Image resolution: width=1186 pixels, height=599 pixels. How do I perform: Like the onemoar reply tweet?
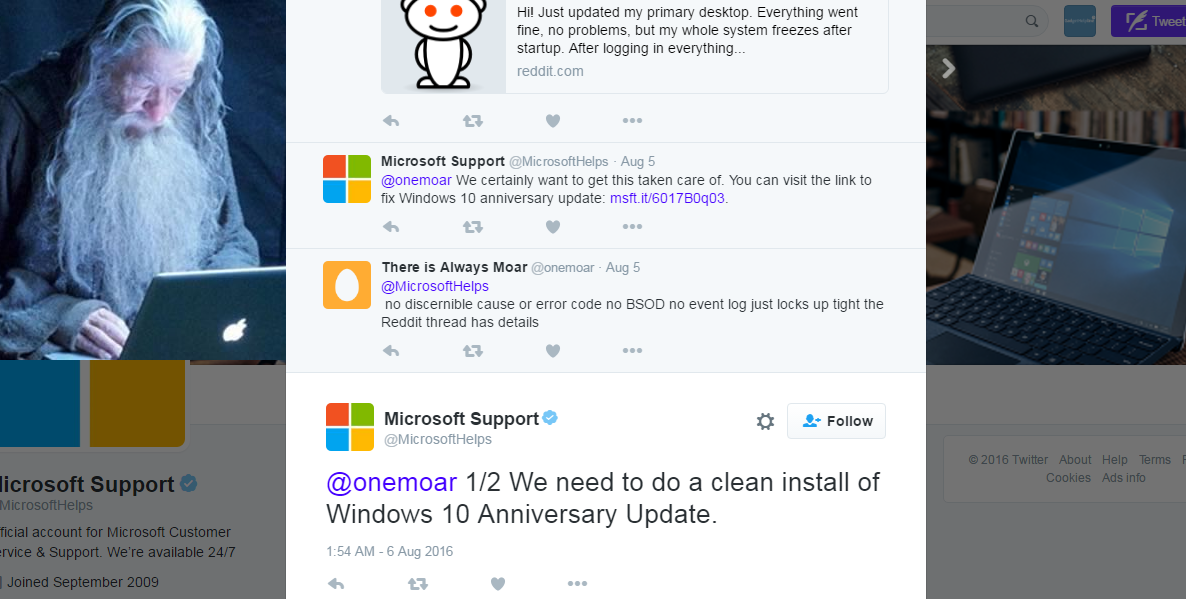coord(553,351)
